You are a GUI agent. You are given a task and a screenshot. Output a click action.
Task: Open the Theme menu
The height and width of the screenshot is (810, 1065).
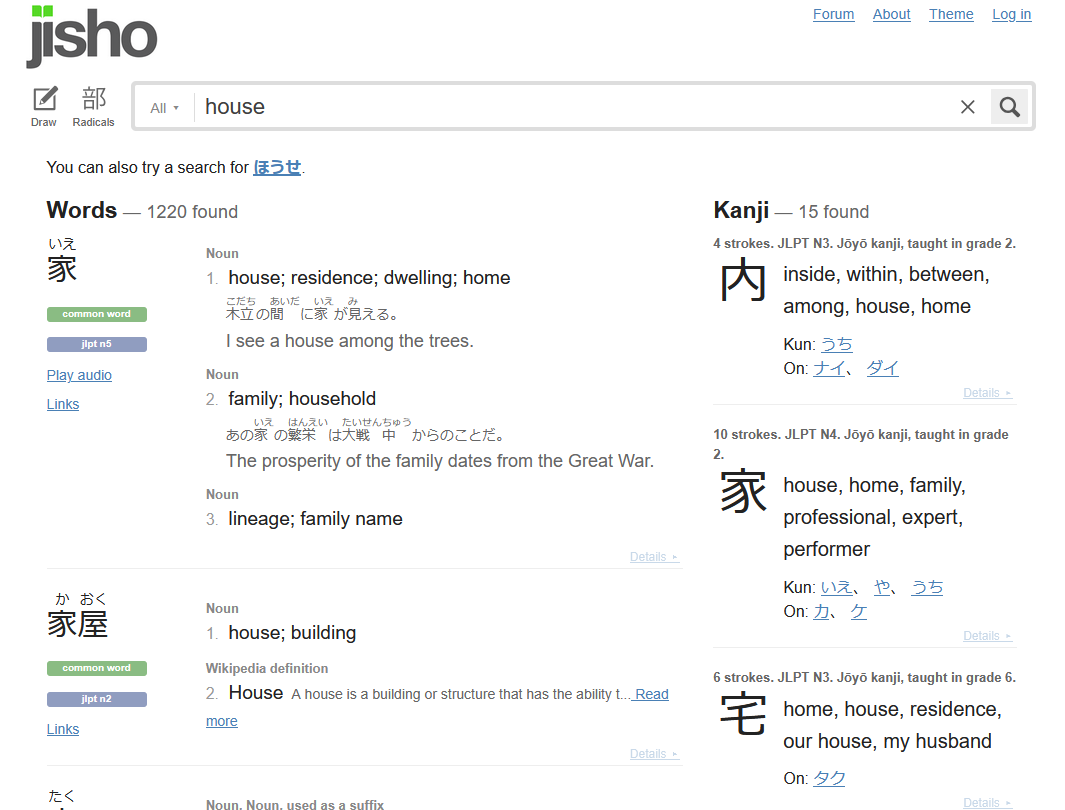(951, 14)
